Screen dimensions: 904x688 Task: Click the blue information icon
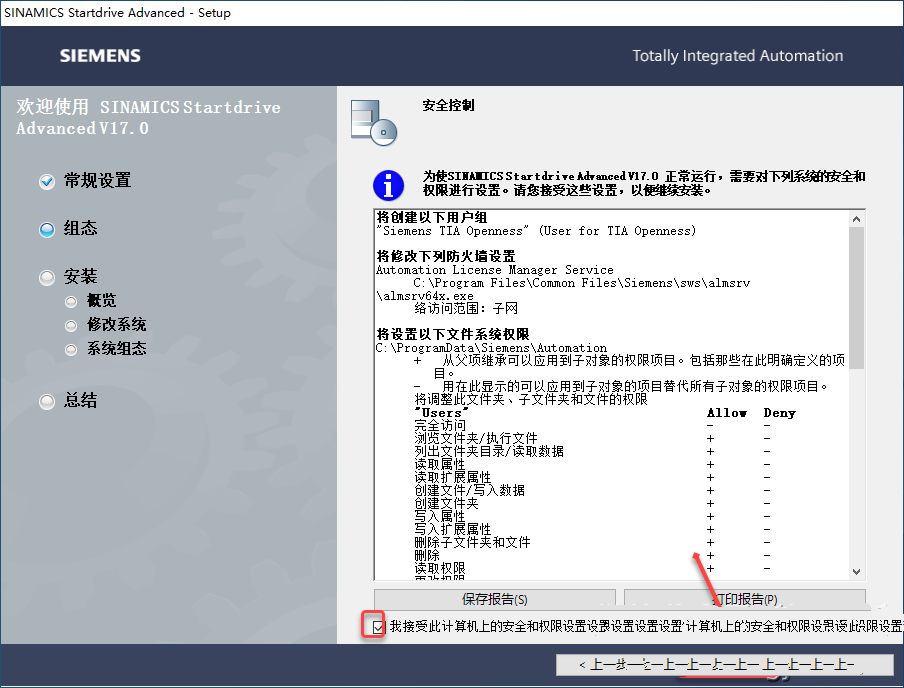[x=389, y=186]
